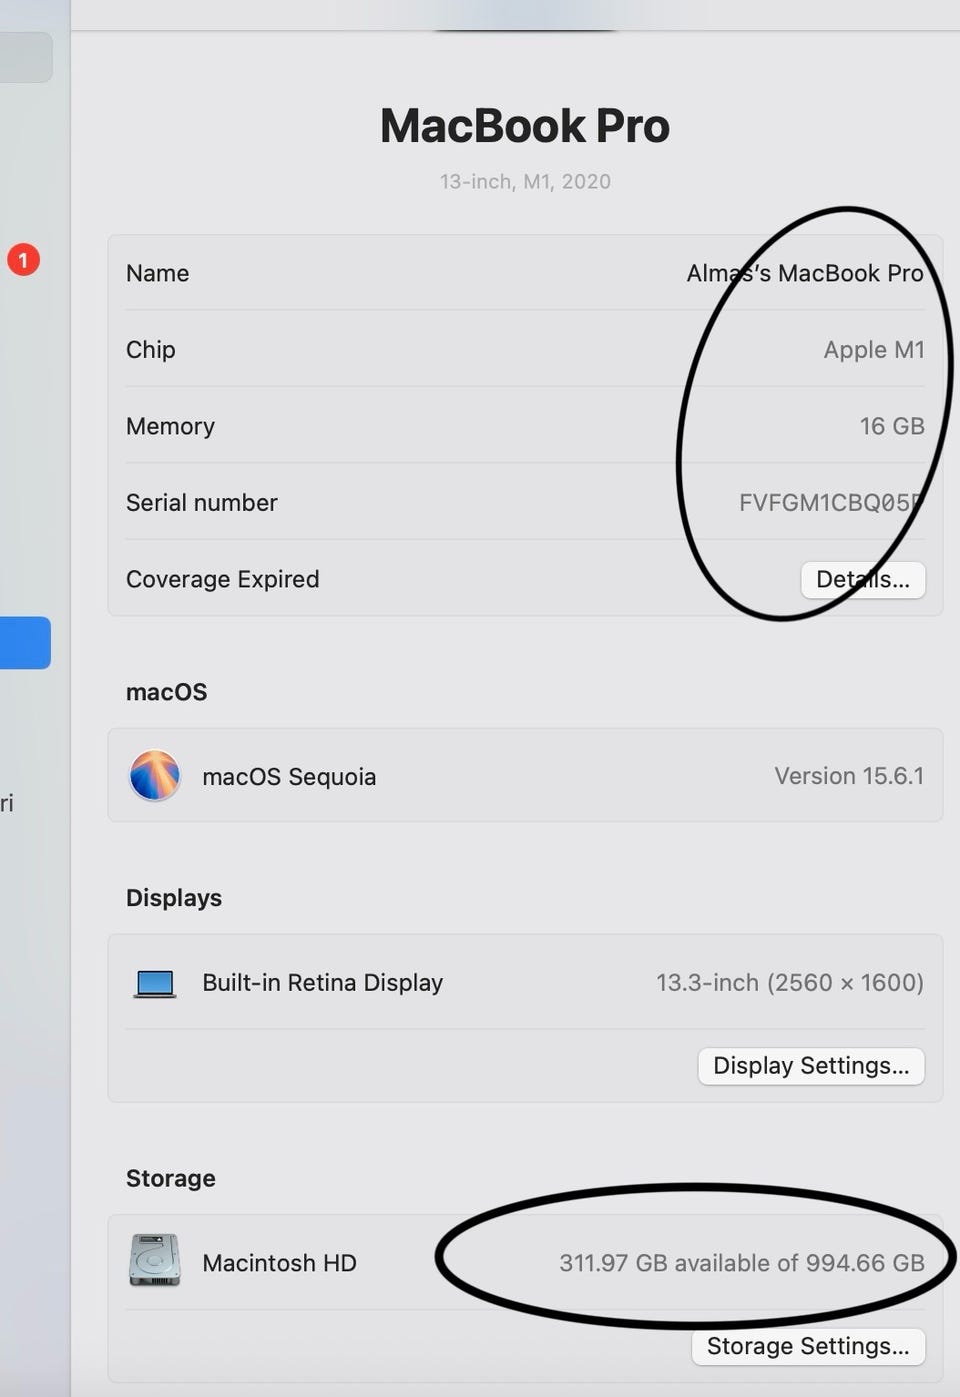
Task: Click the 16 GB memory value
Action: point(892,426)
